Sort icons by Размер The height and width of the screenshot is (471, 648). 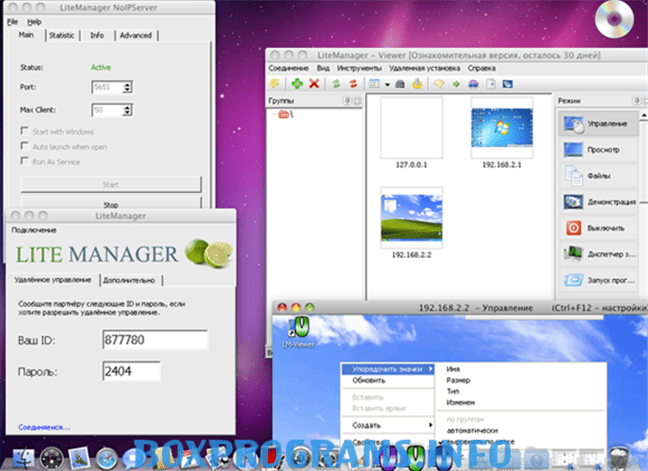coord(458,380)
